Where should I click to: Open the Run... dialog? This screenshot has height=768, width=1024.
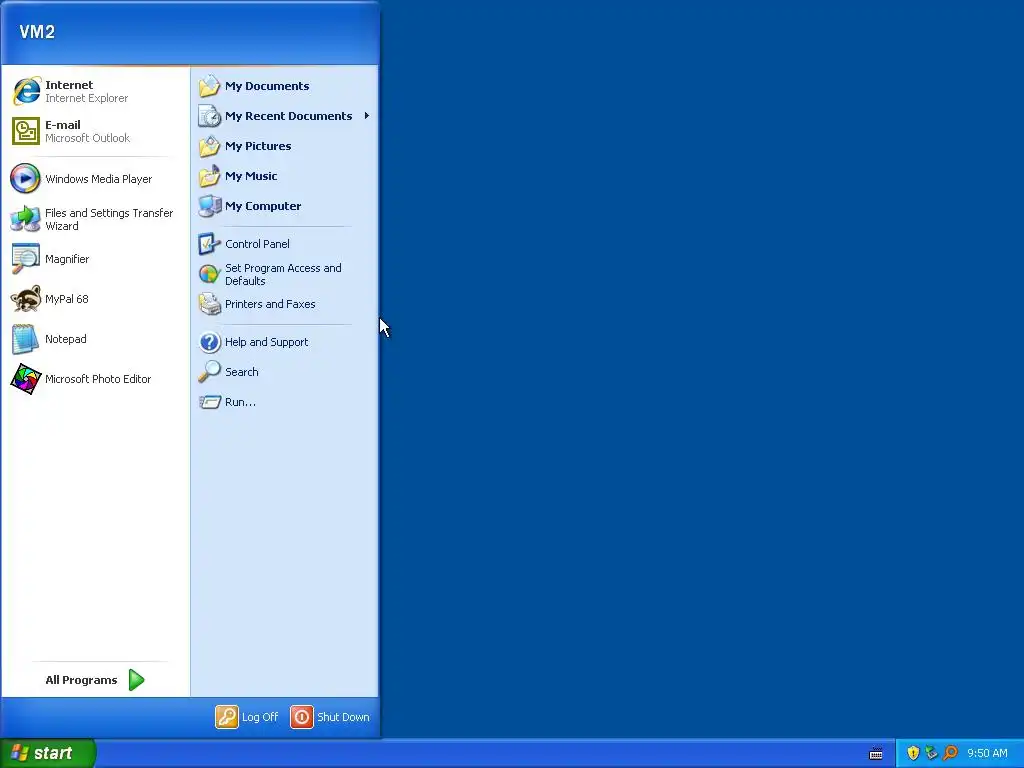[285, 402]
